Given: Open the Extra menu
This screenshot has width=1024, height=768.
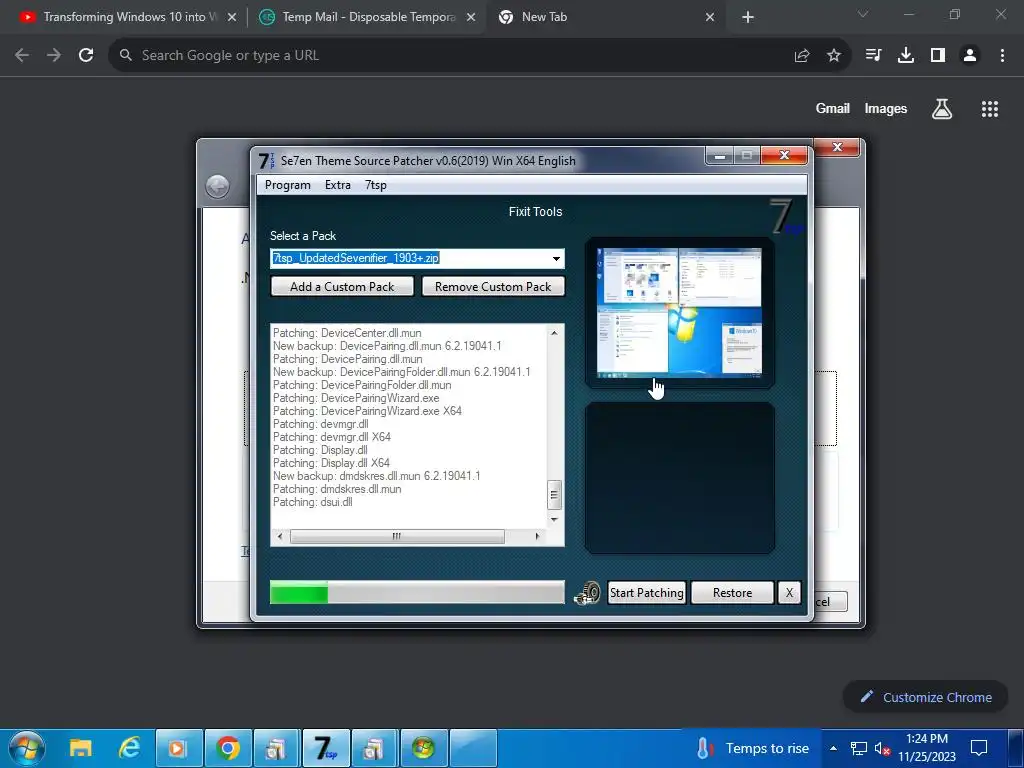Looking at the screenshot, I should (x=338, y=185).
